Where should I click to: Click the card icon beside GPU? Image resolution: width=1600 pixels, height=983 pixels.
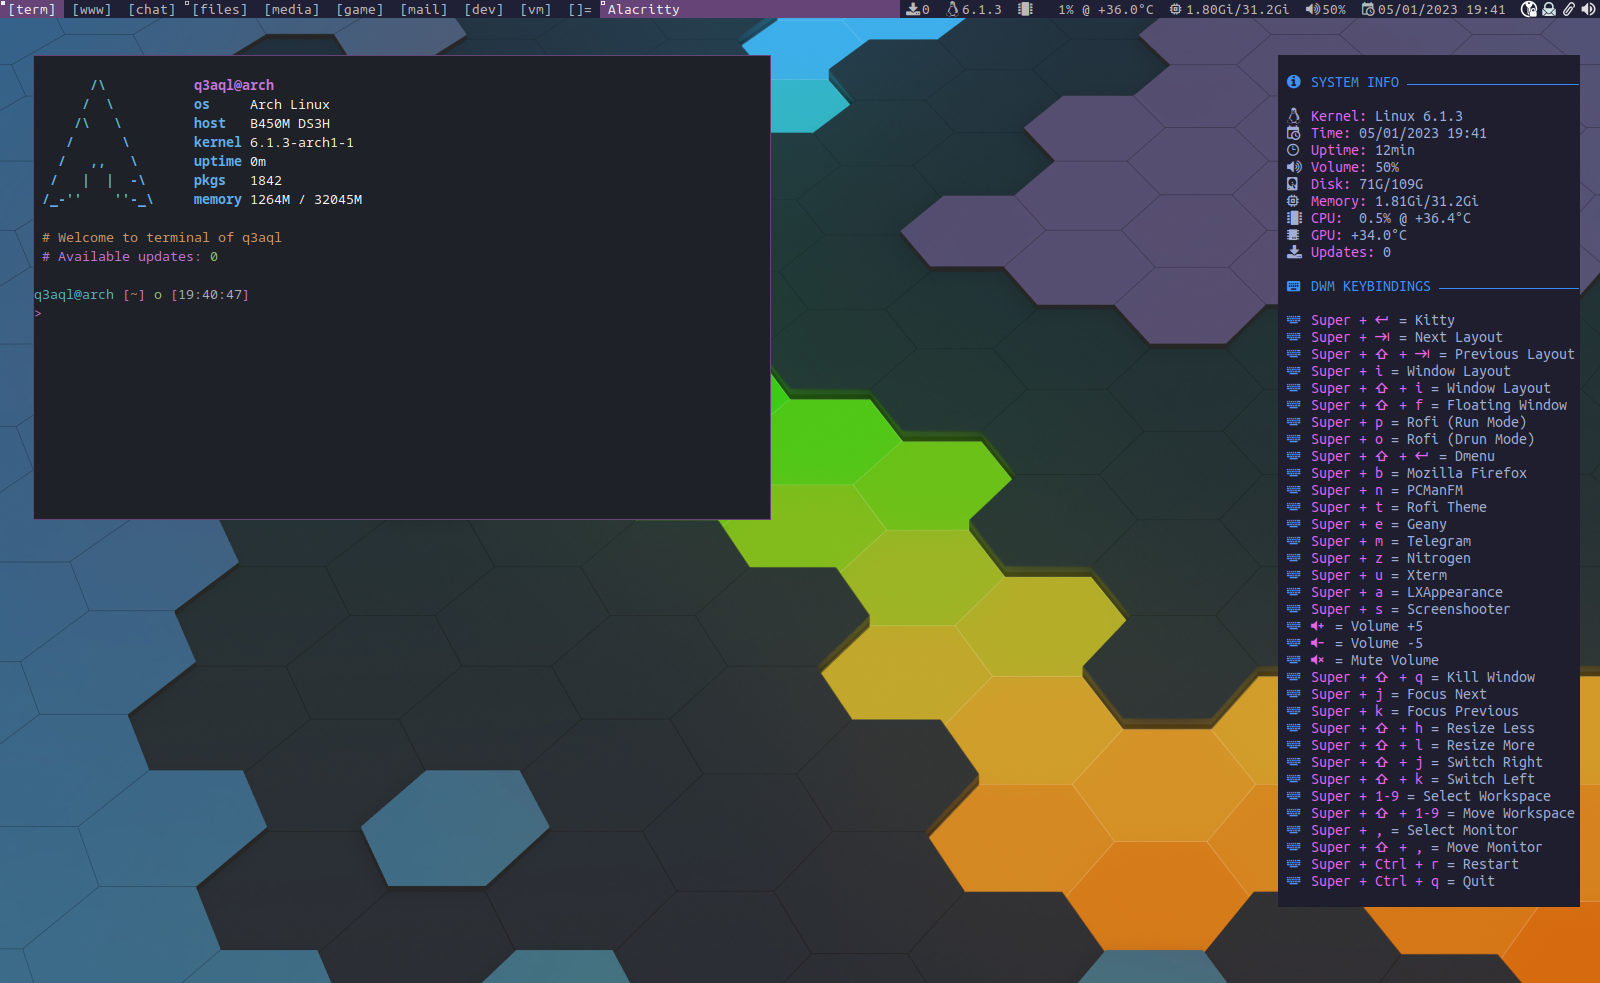(x=1294, y=235)
